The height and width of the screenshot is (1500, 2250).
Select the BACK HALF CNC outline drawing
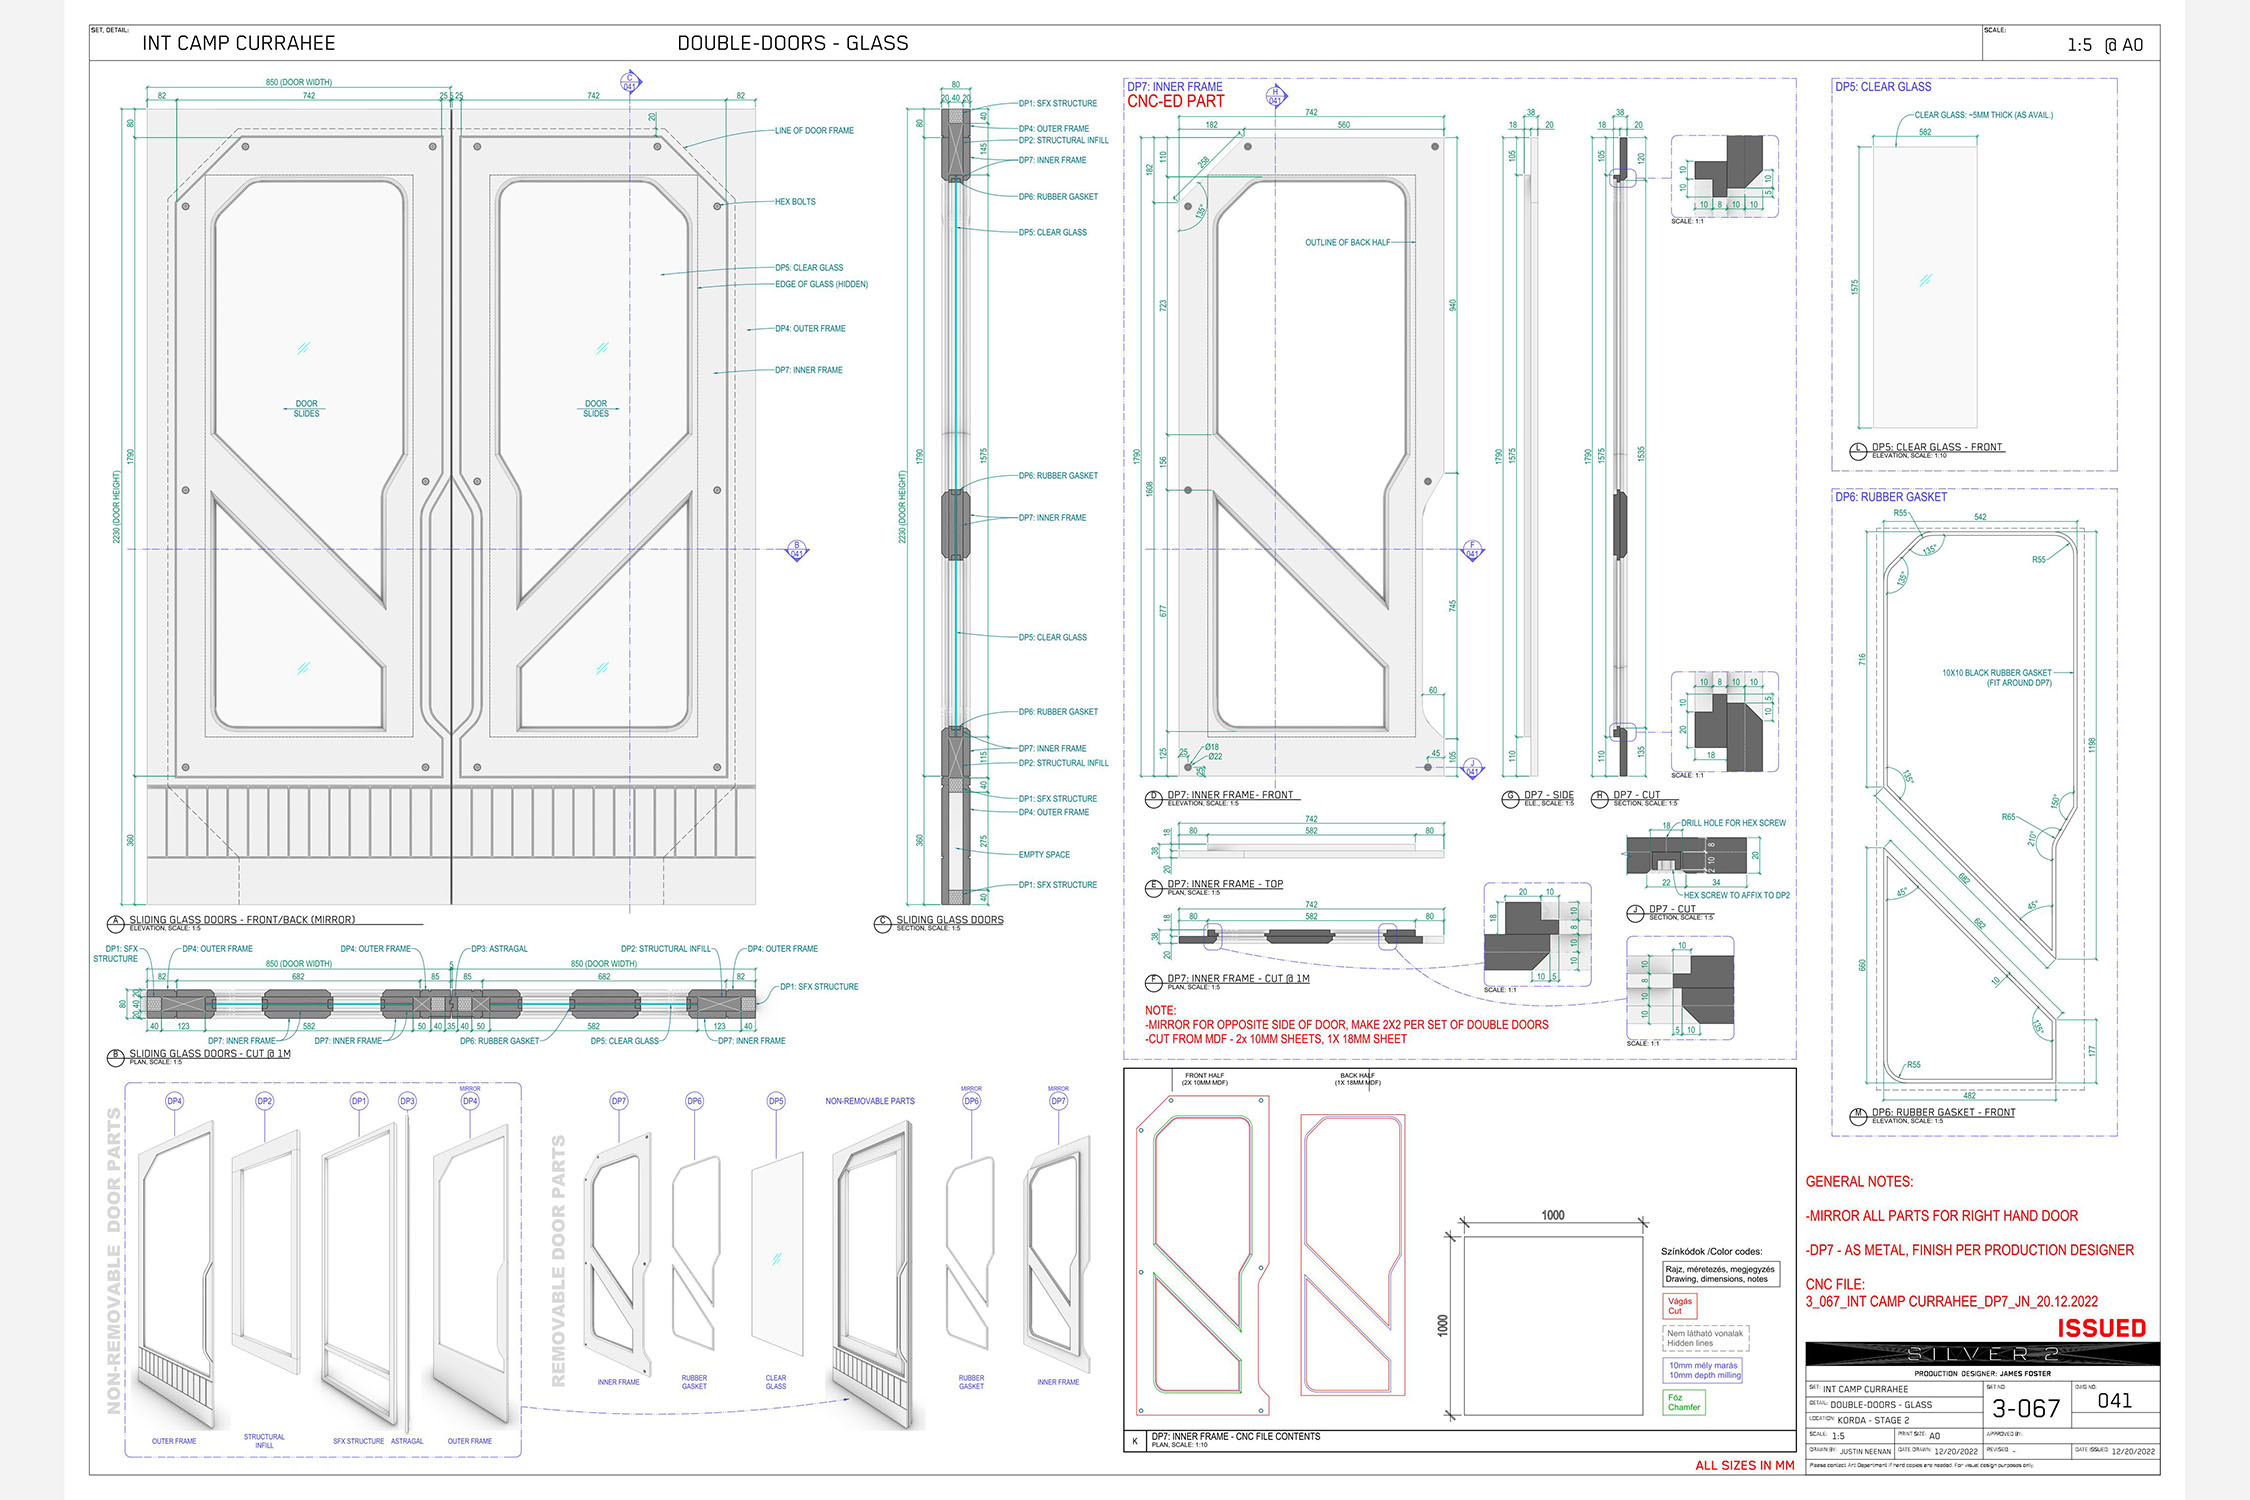pos(1353,1255)
